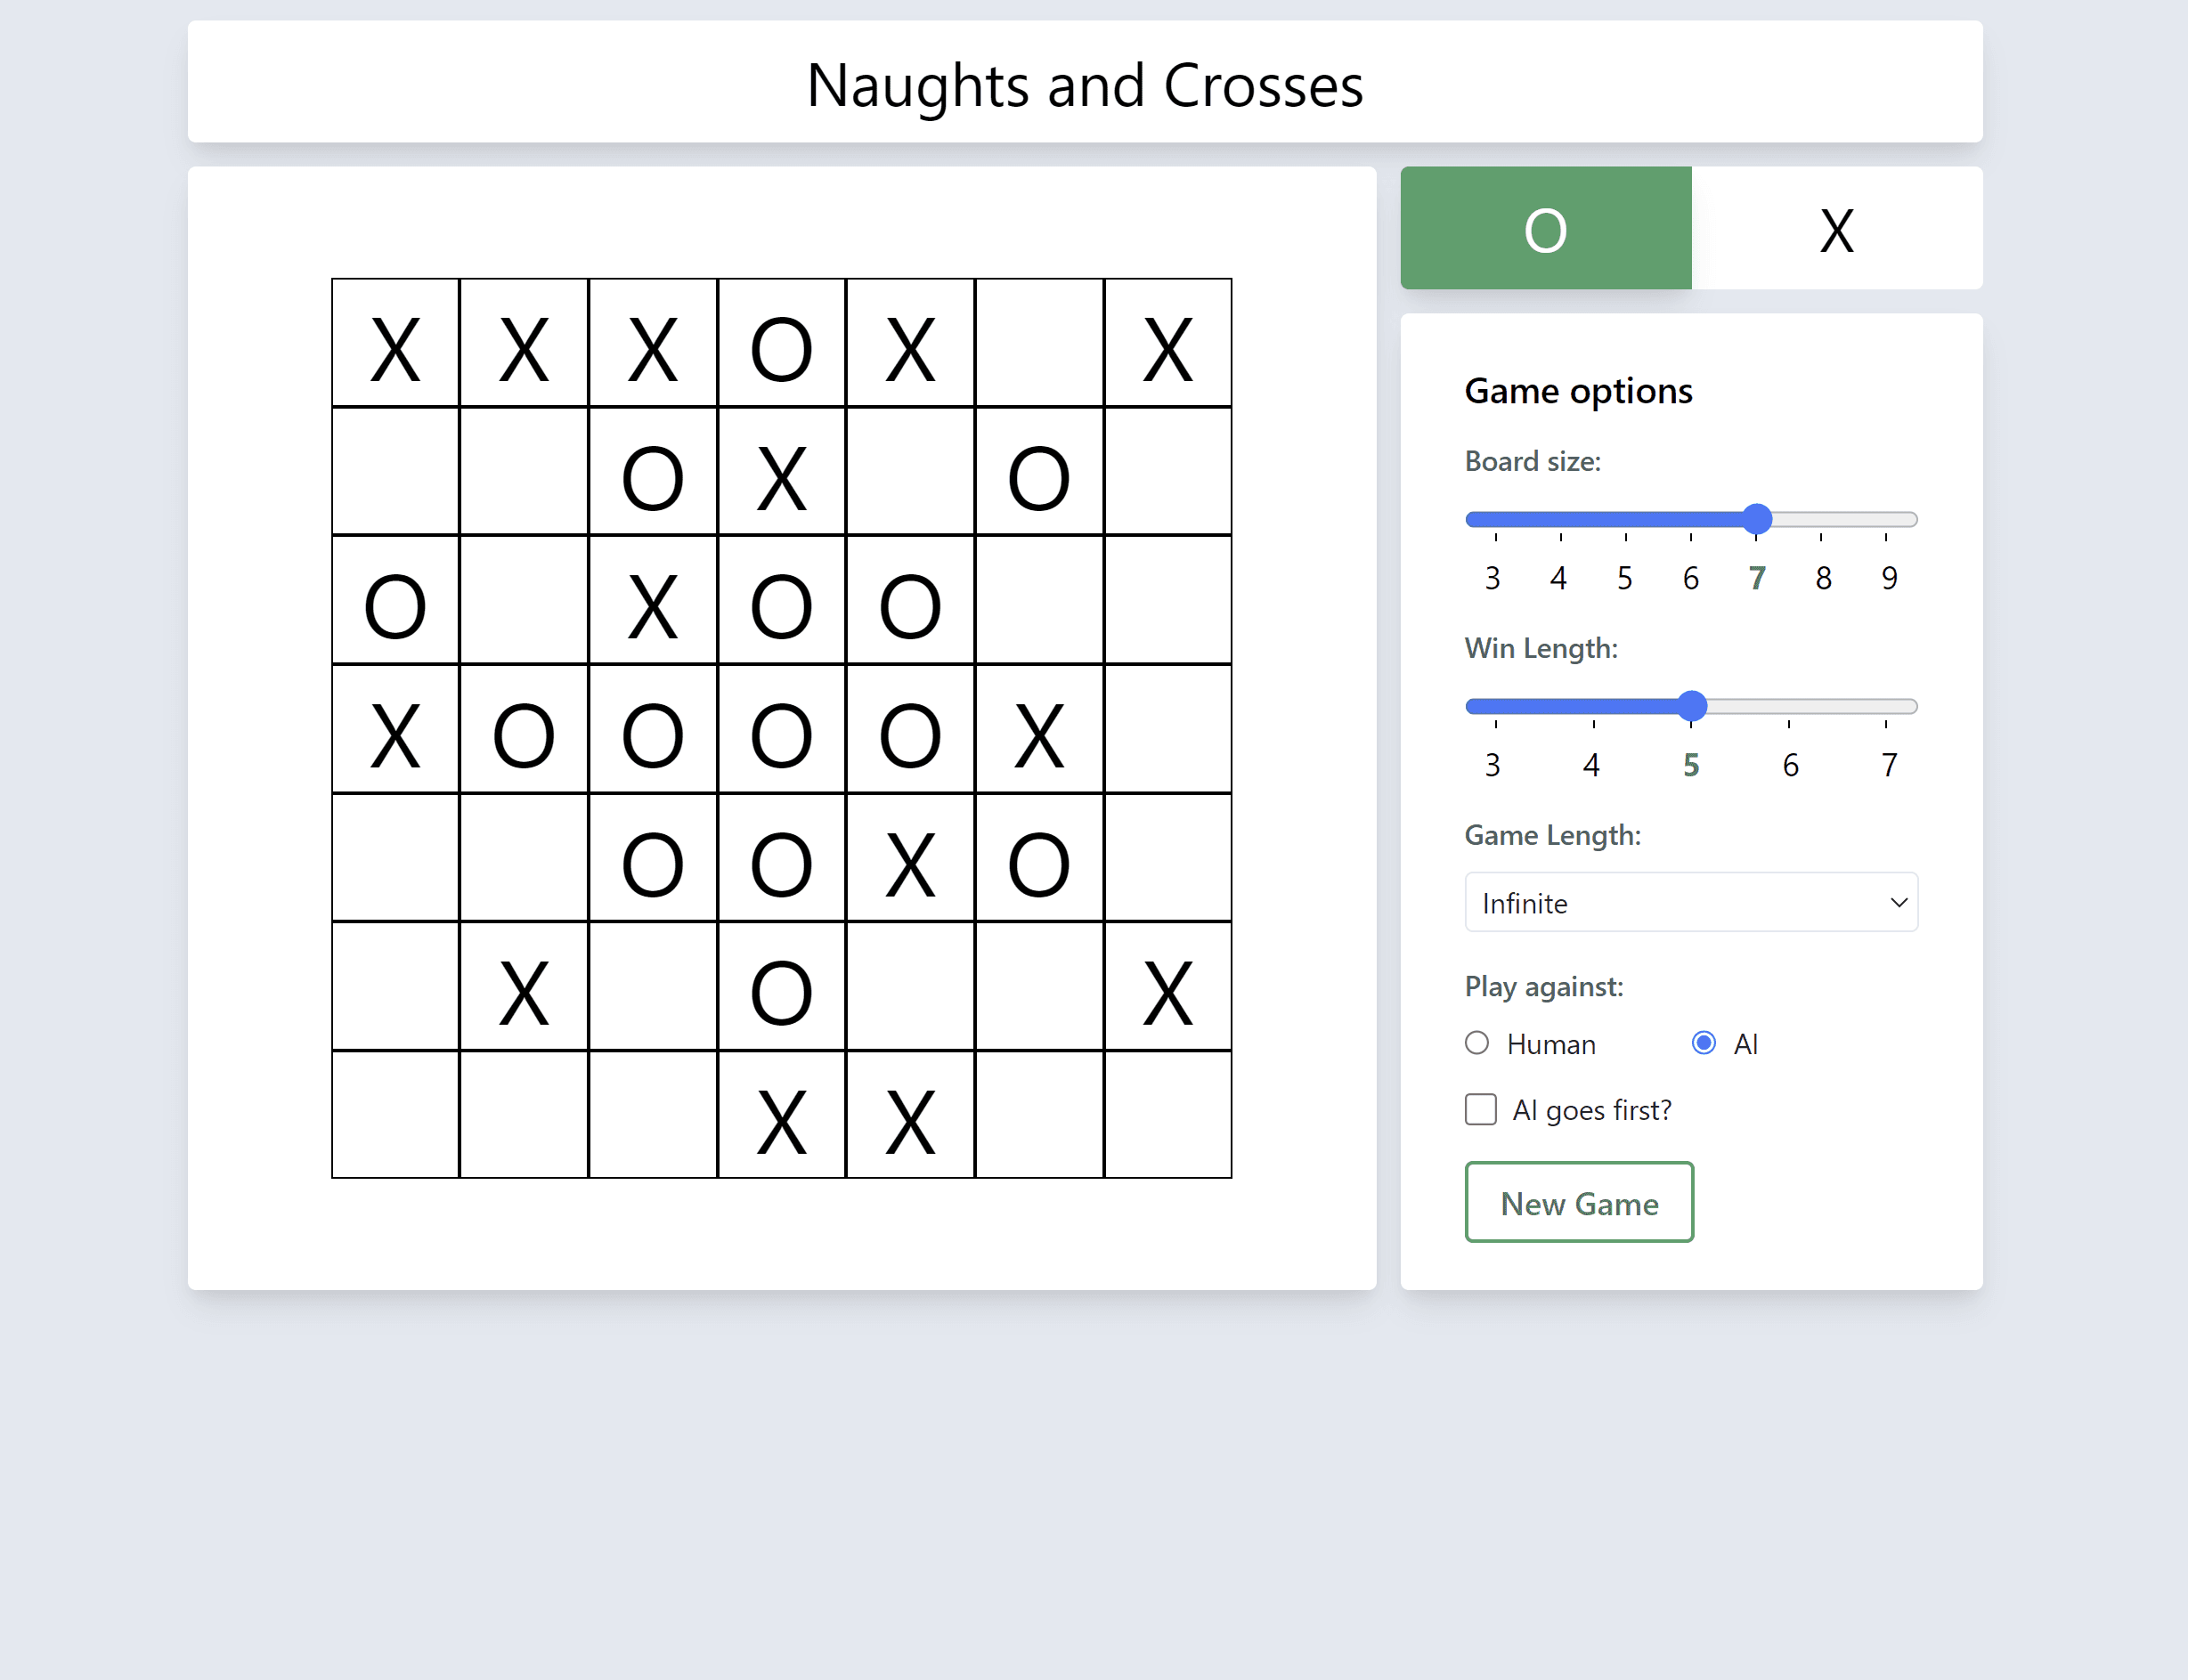Click empty cell between X and O in sixth row
2188x1680 pixels.
653,986
